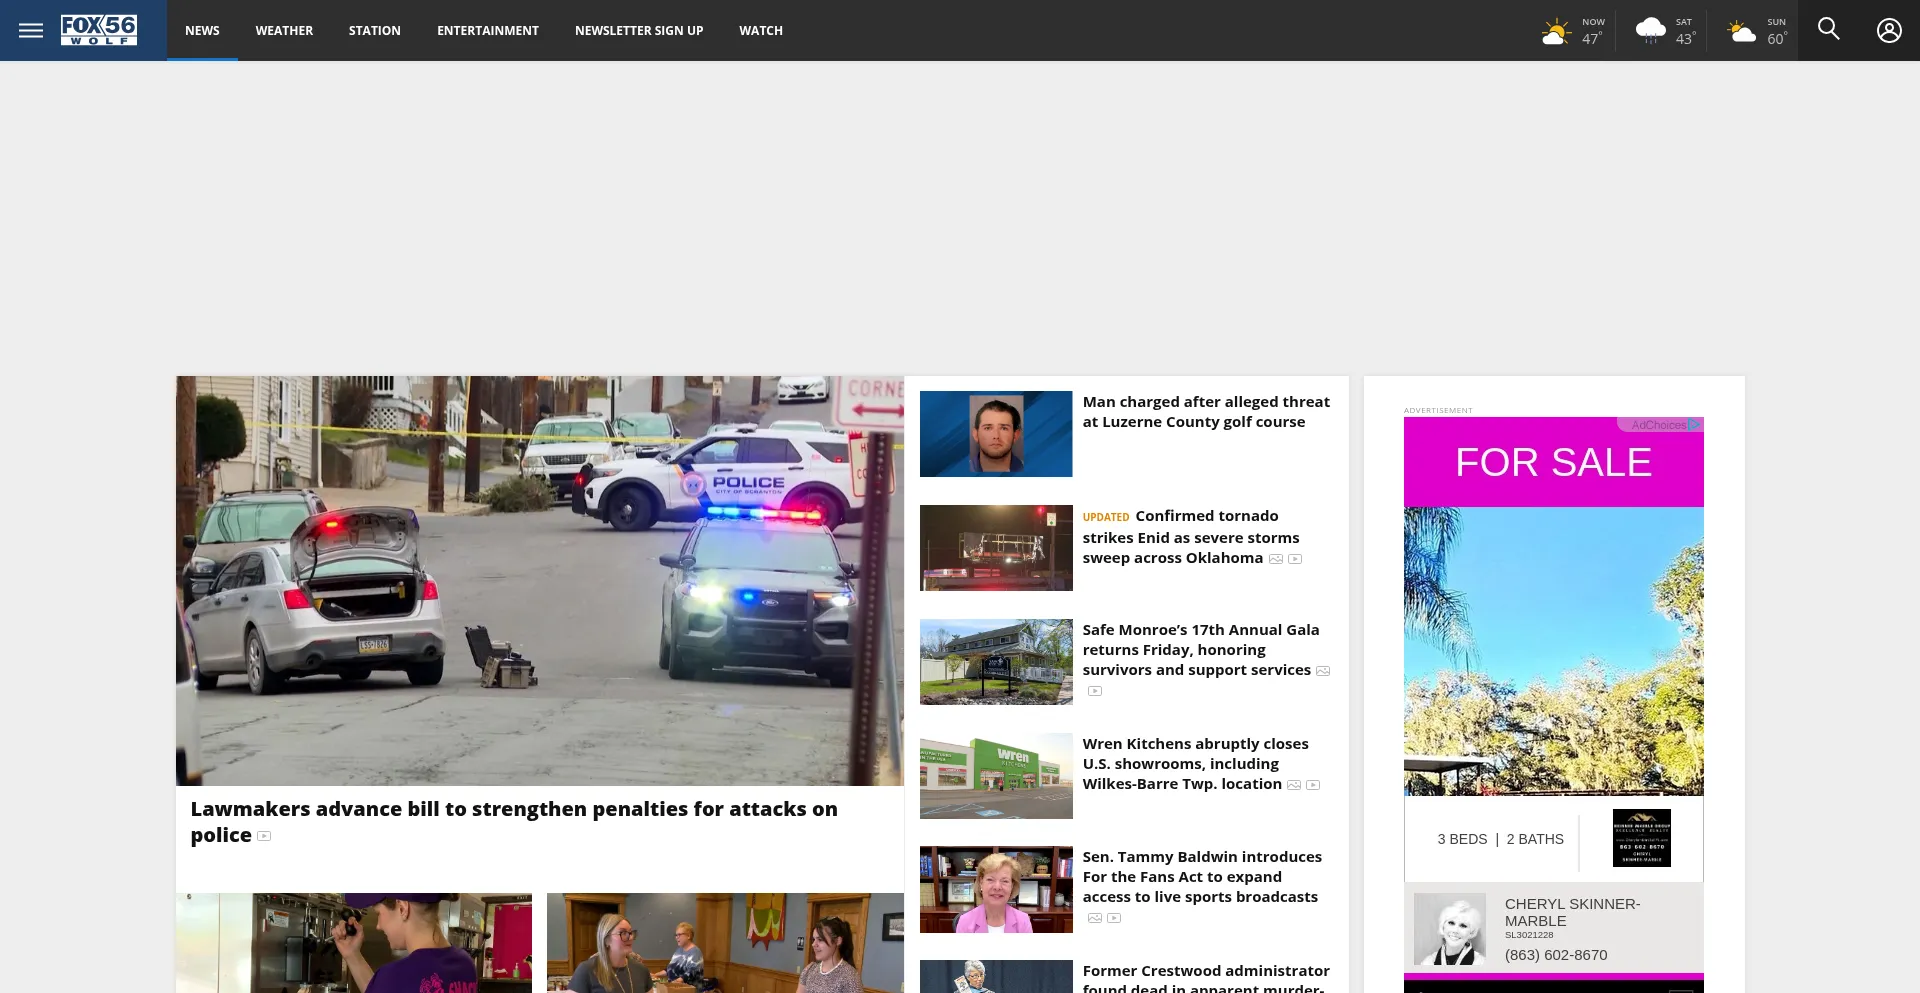Screen dimensions: 1920x993
Task: Click the 3 BEDS | 2 BATHS text
Action: tap(1500, 839)
